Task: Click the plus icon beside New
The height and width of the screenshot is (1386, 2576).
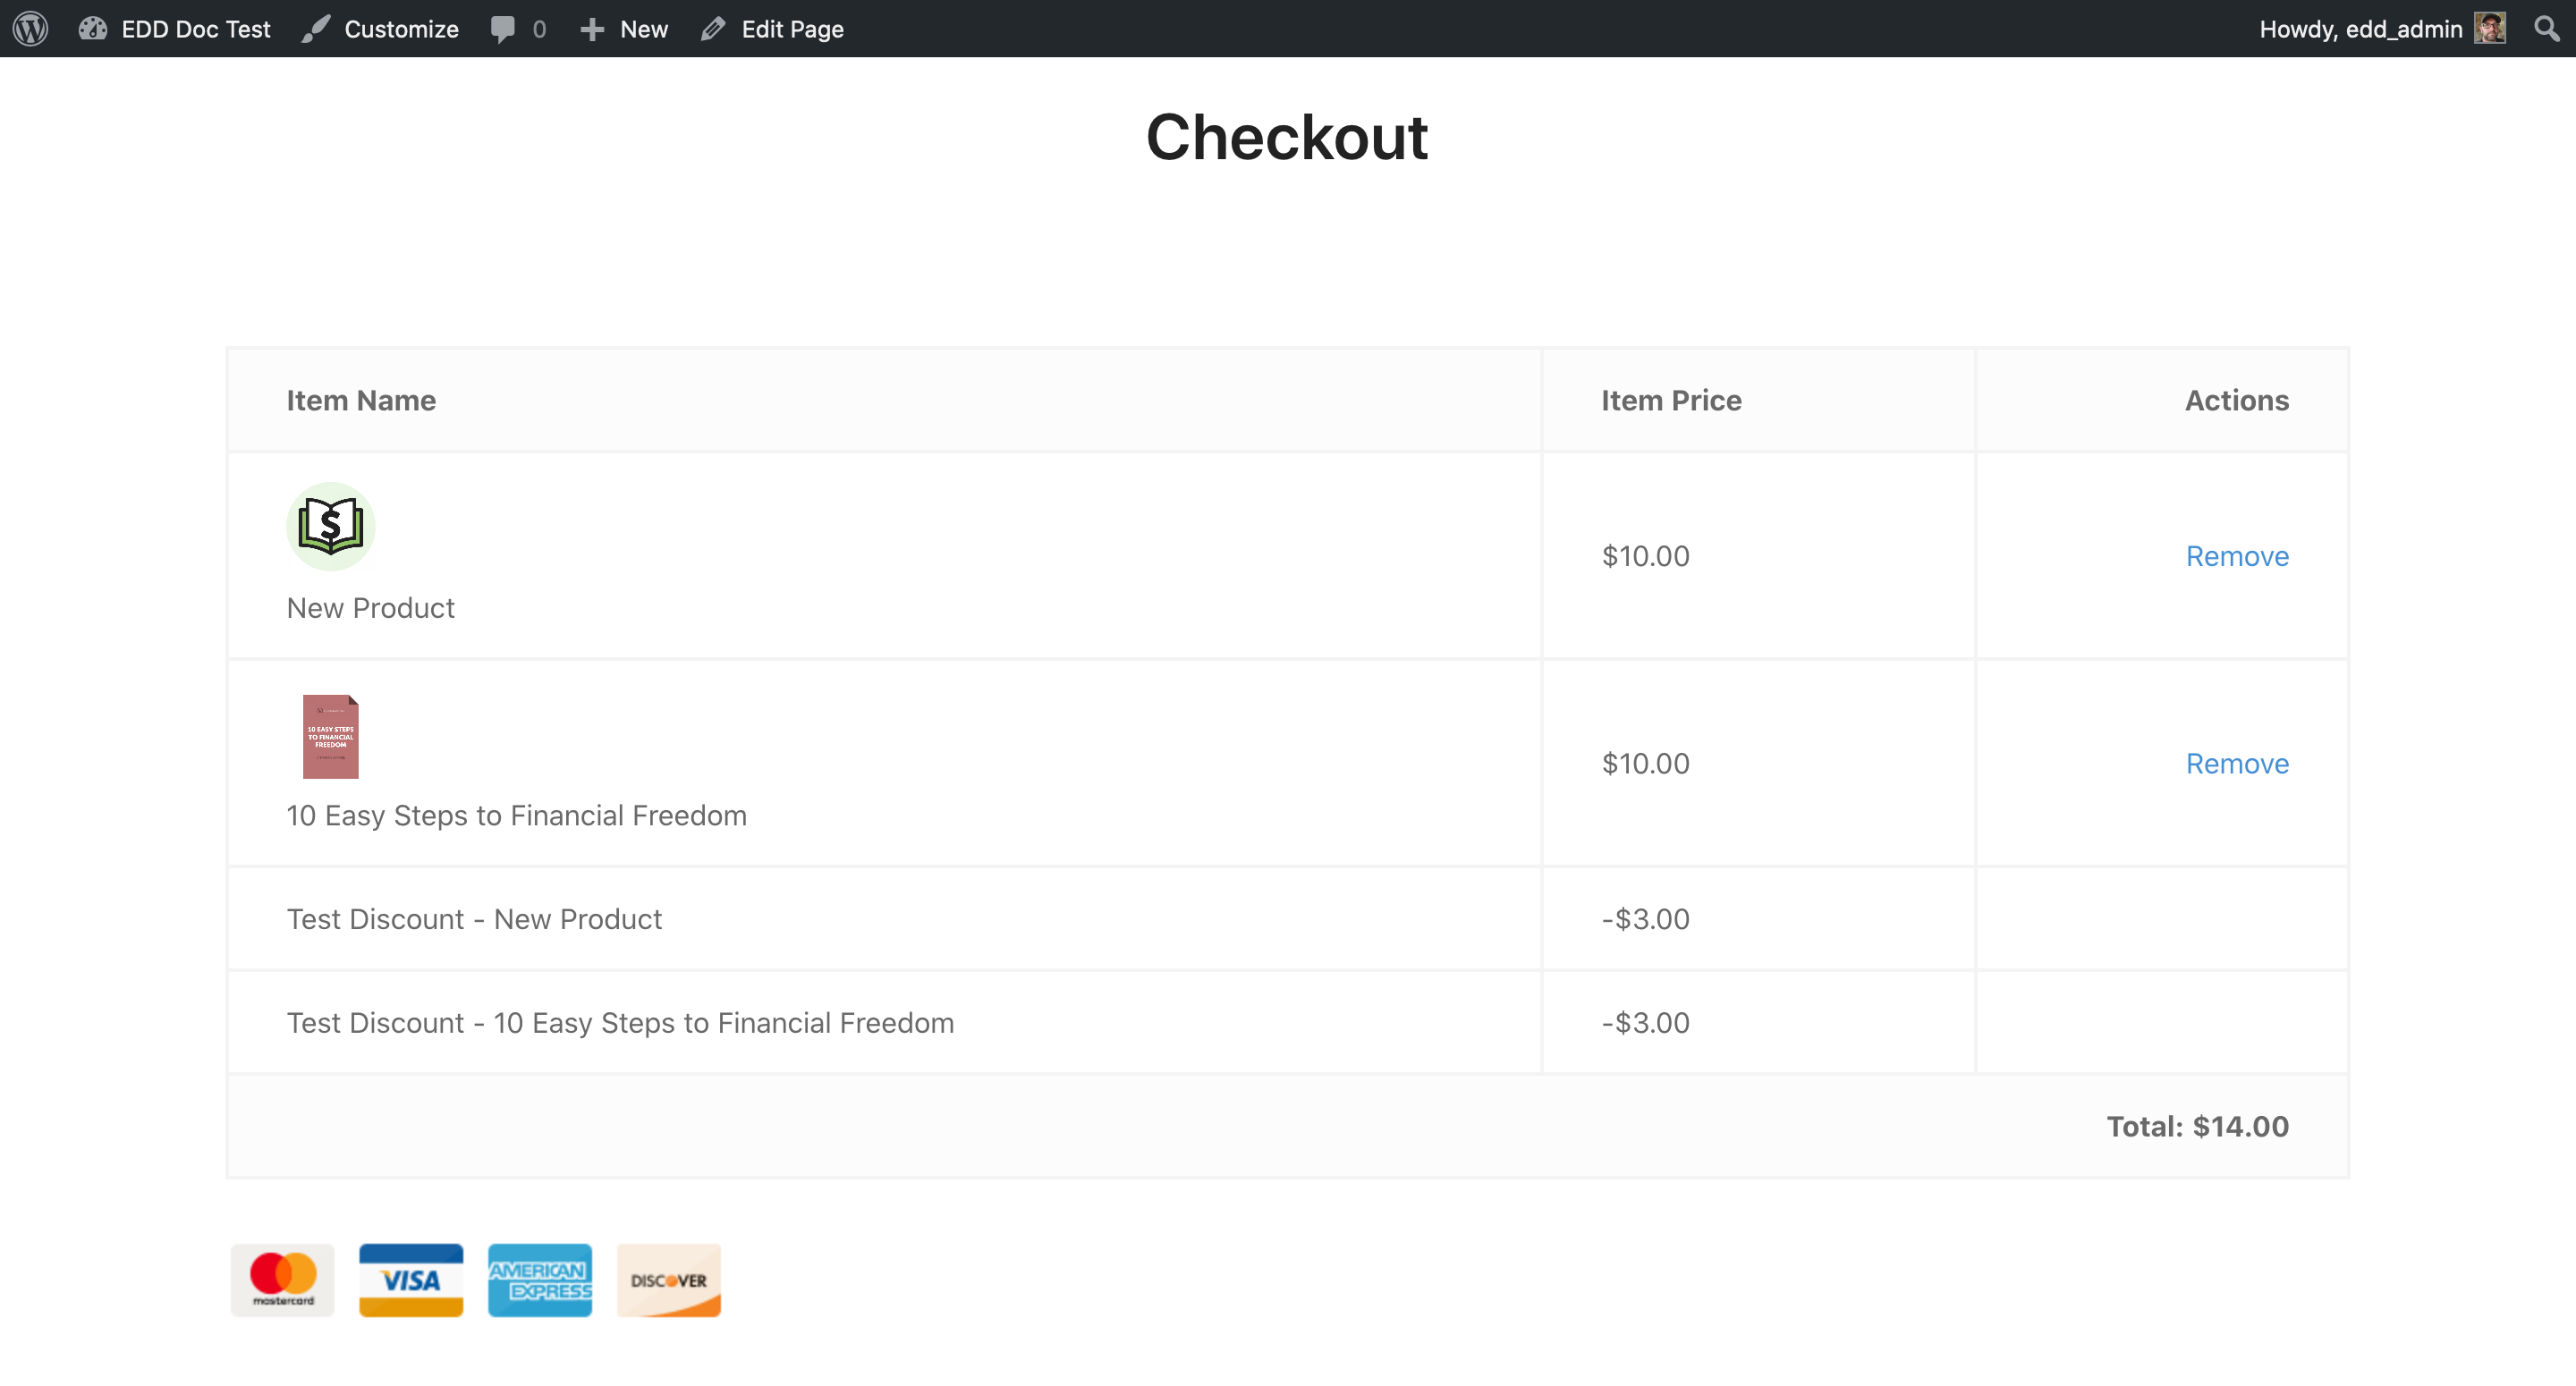Action: (x=592, y=28)
